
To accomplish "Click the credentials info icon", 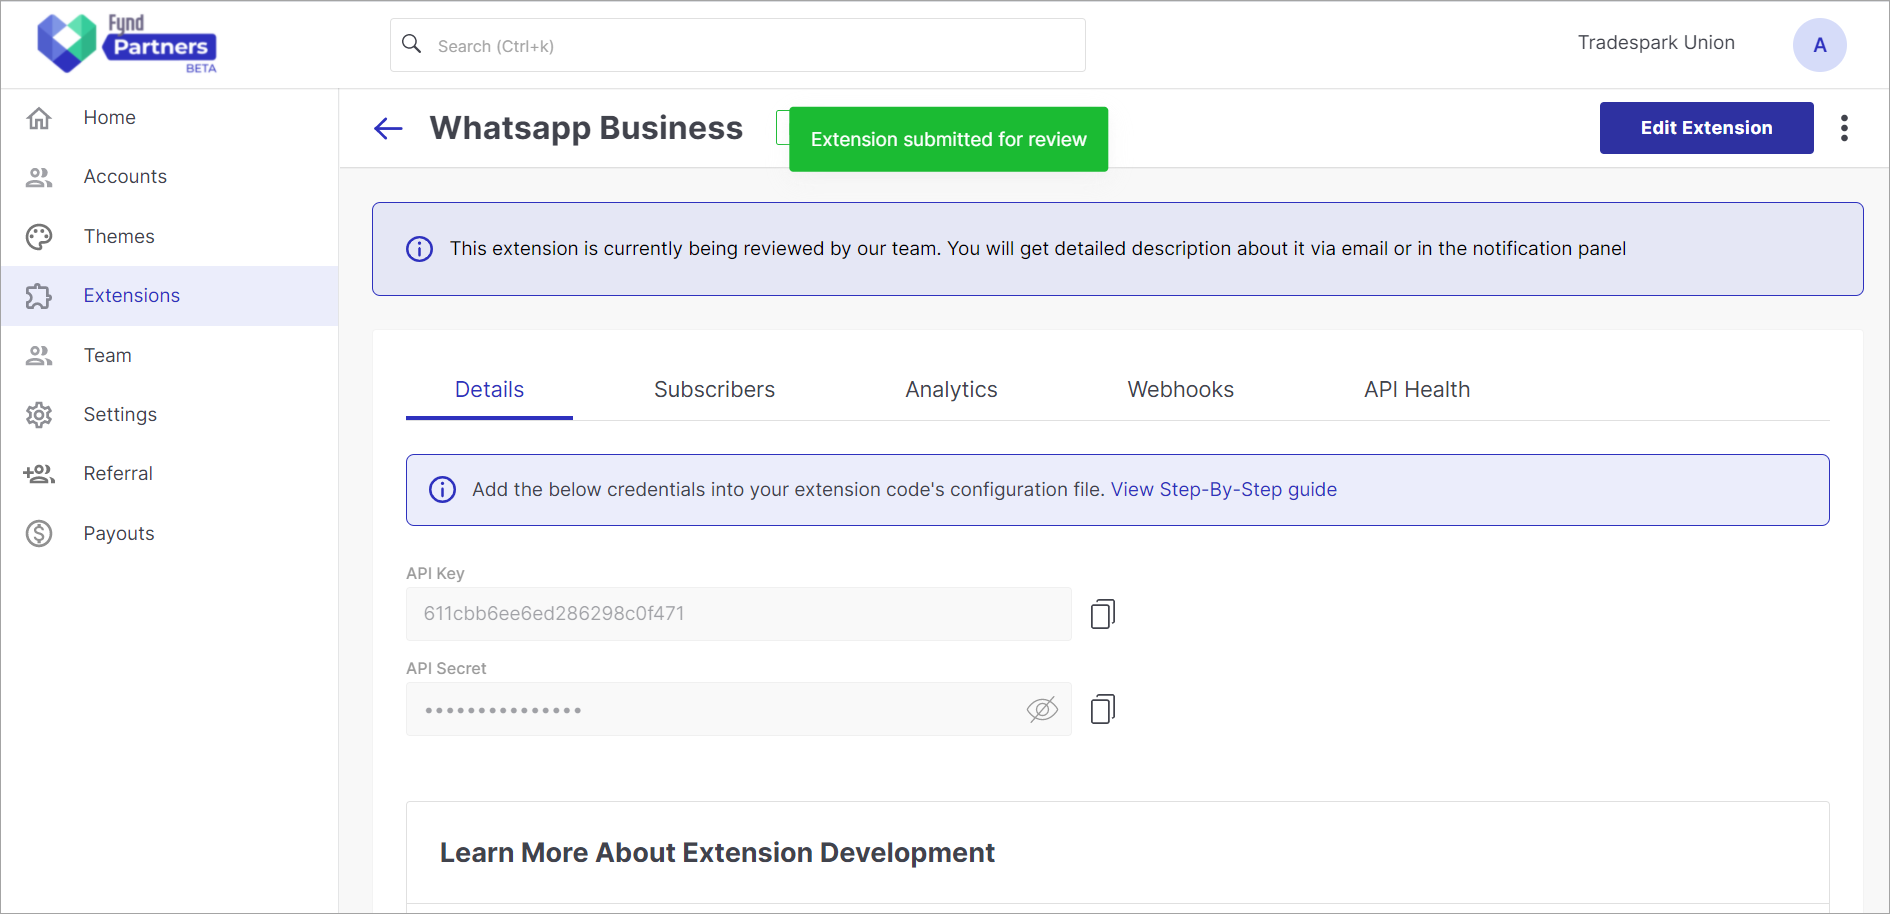I will coord(442,489).
